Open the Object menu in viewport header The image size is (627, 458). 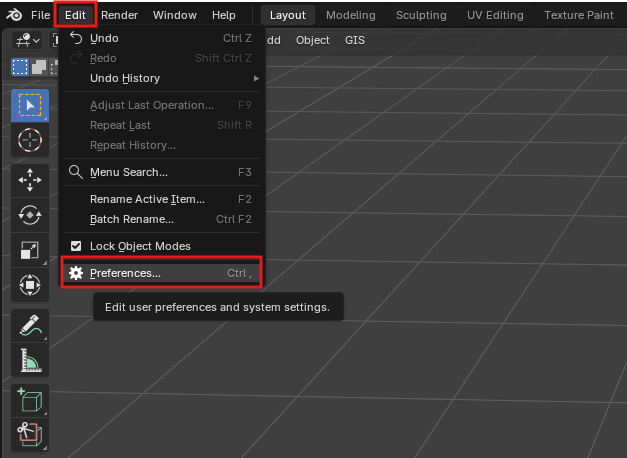(313, 40)
